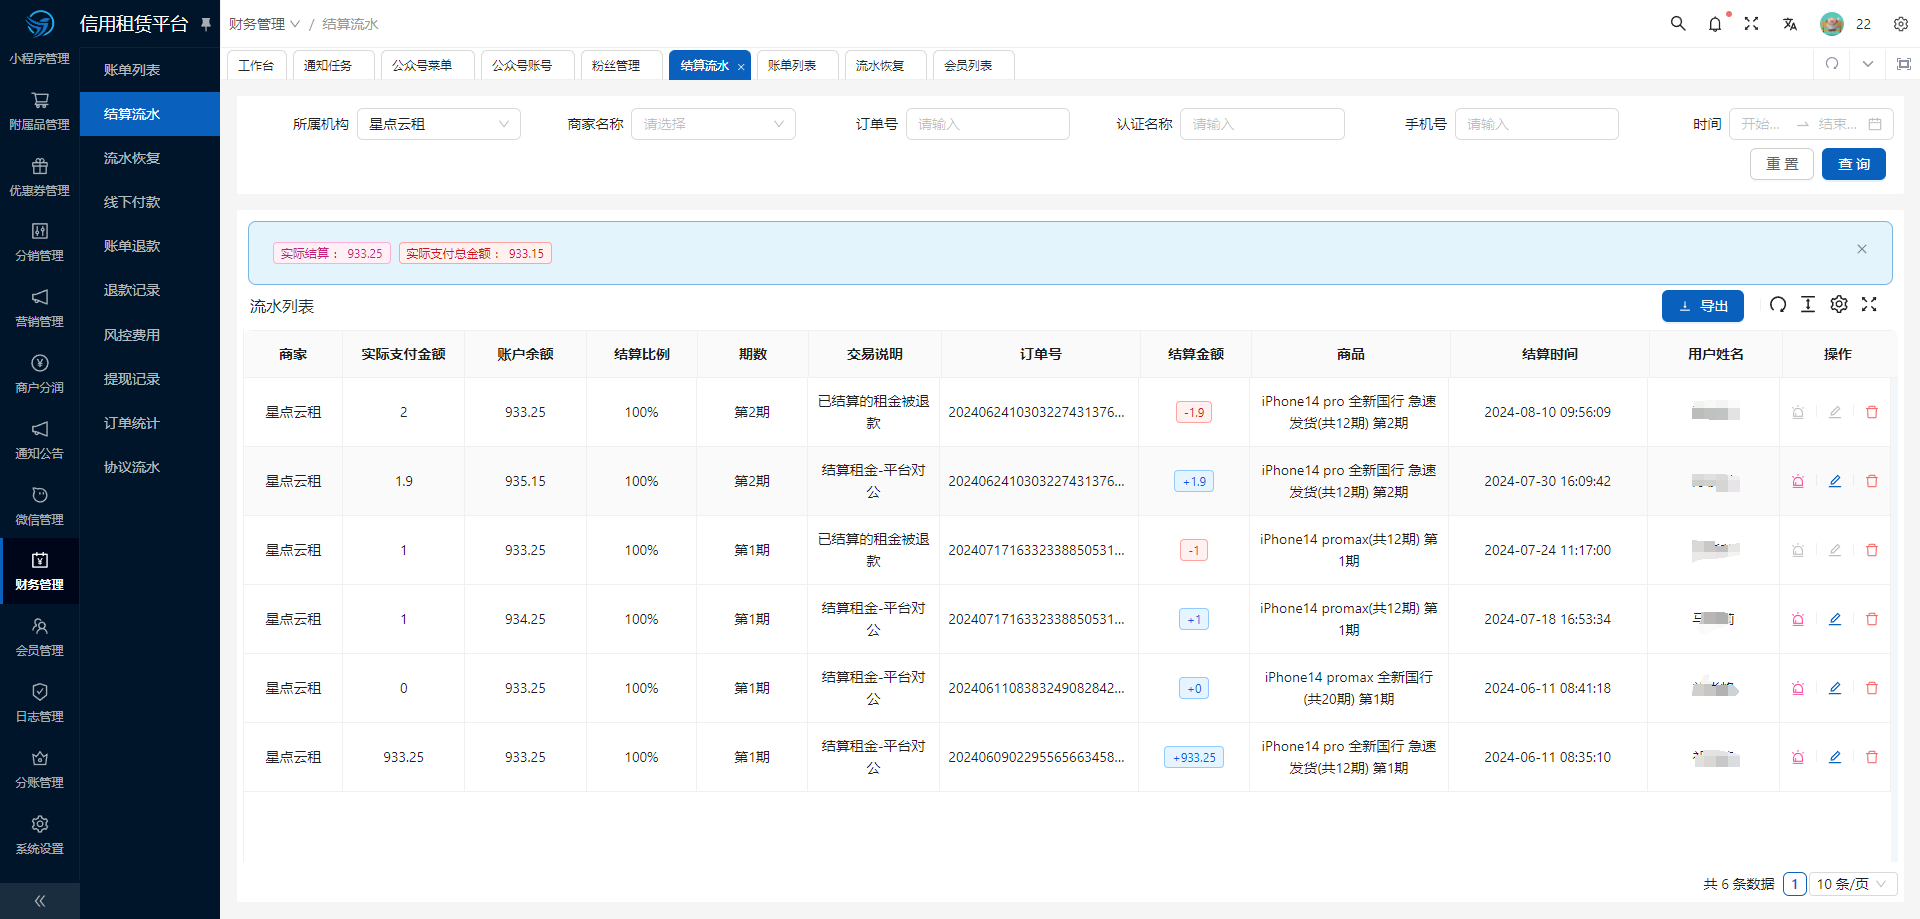Open 日志管理 in the sidebar
Screen dimensions: 1920x919
tap(40, 704)
